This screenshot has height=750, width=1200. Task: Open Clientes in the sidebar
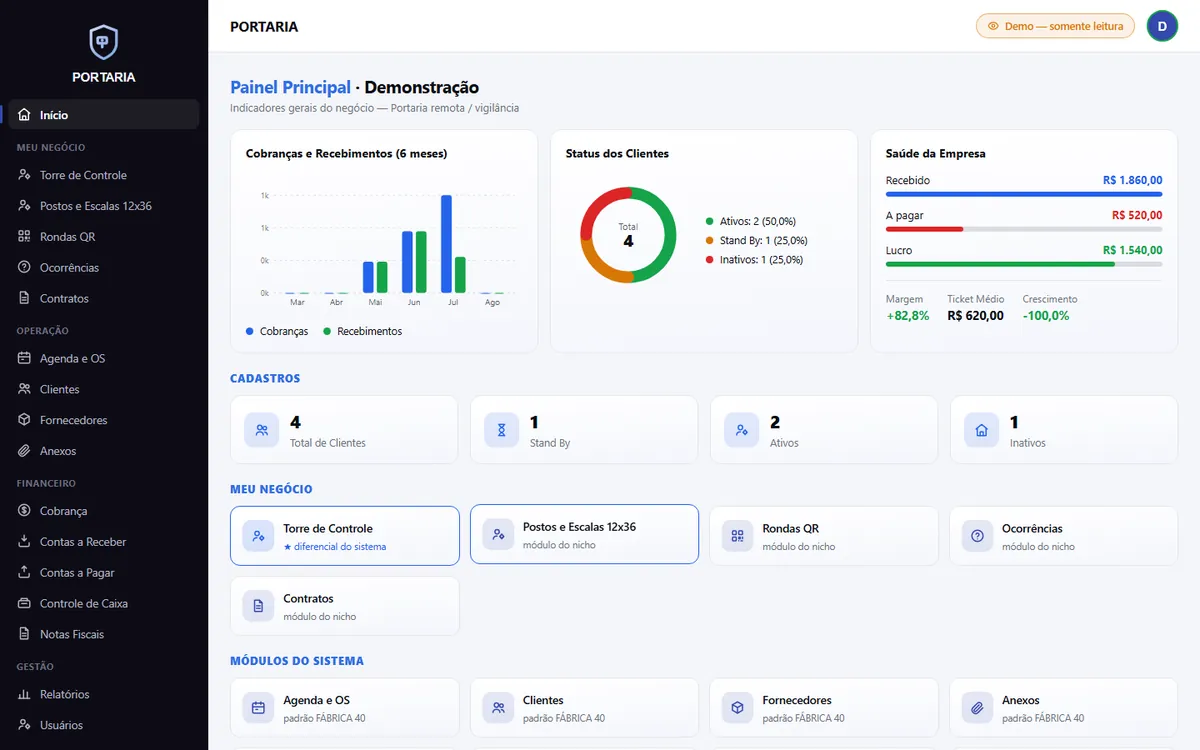[x=104, y=390]
